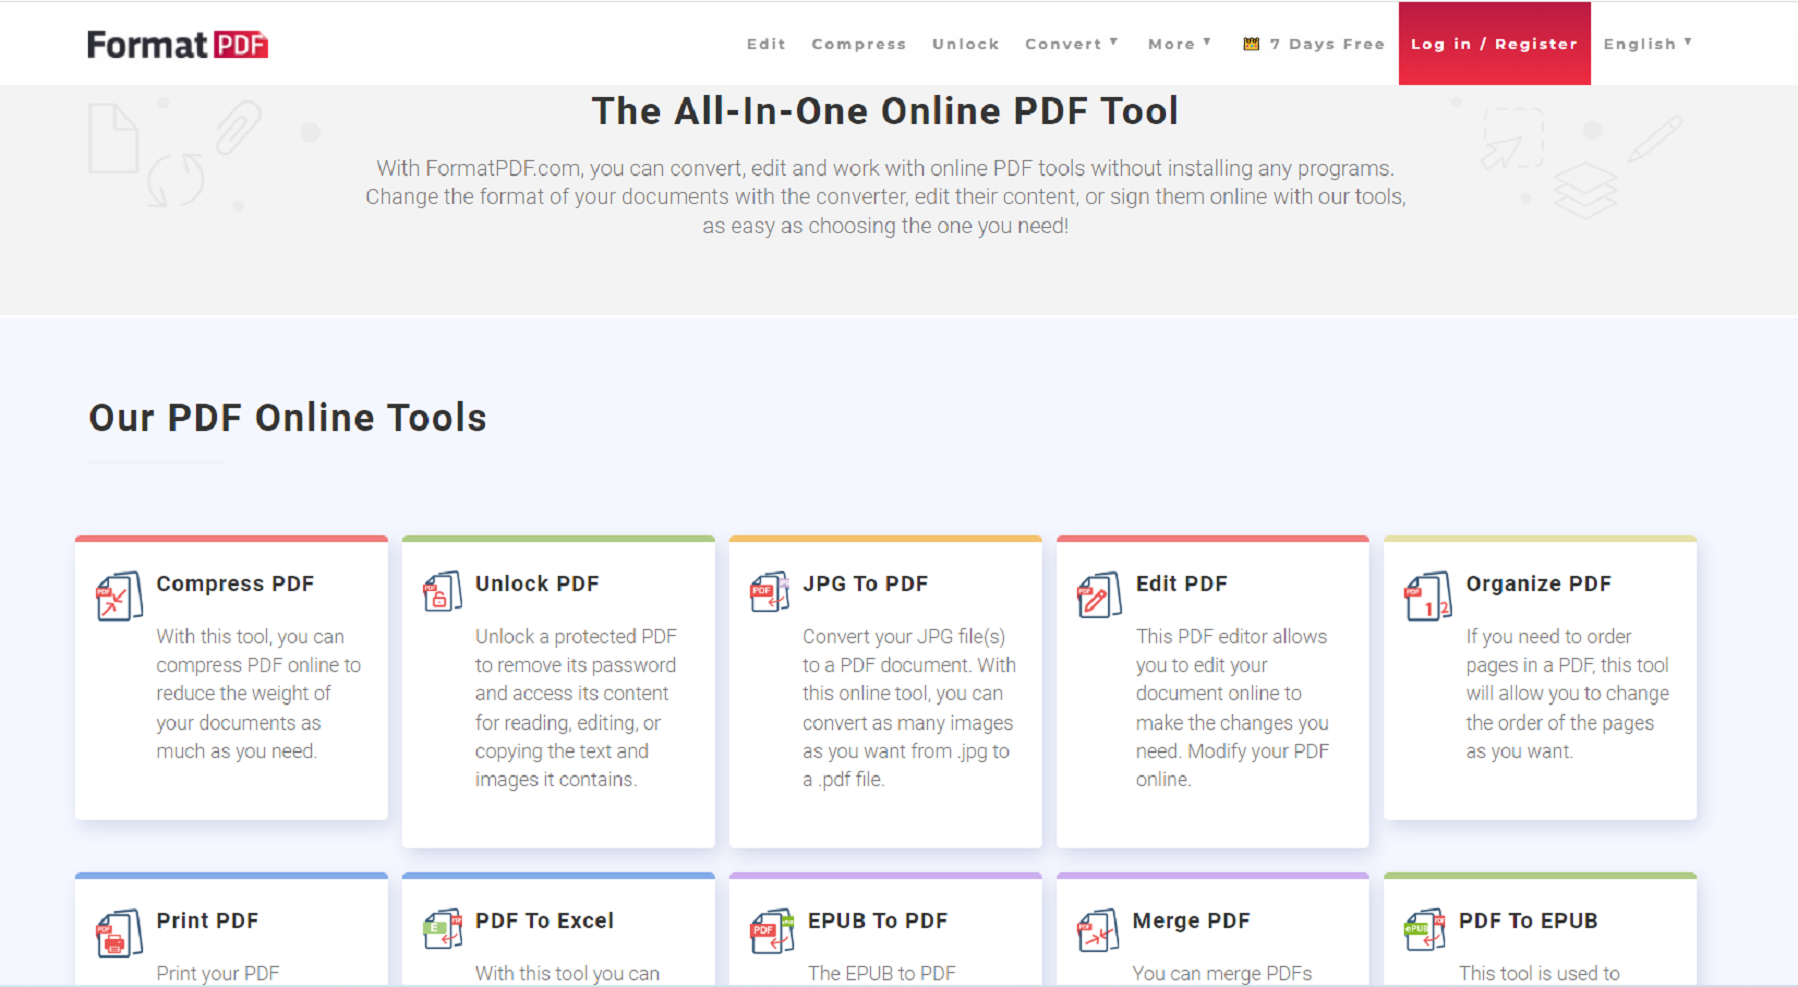
Task: Click the crown icon beside 7 Days Free
Action: 1251,43
